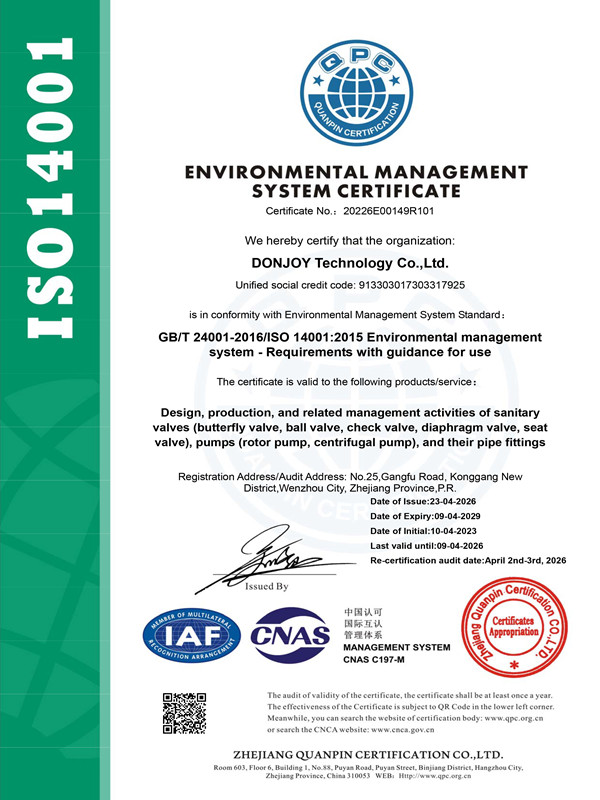
Task: Open the Http://www.qpc.org.cn footer link
Action: pos(435,776)
